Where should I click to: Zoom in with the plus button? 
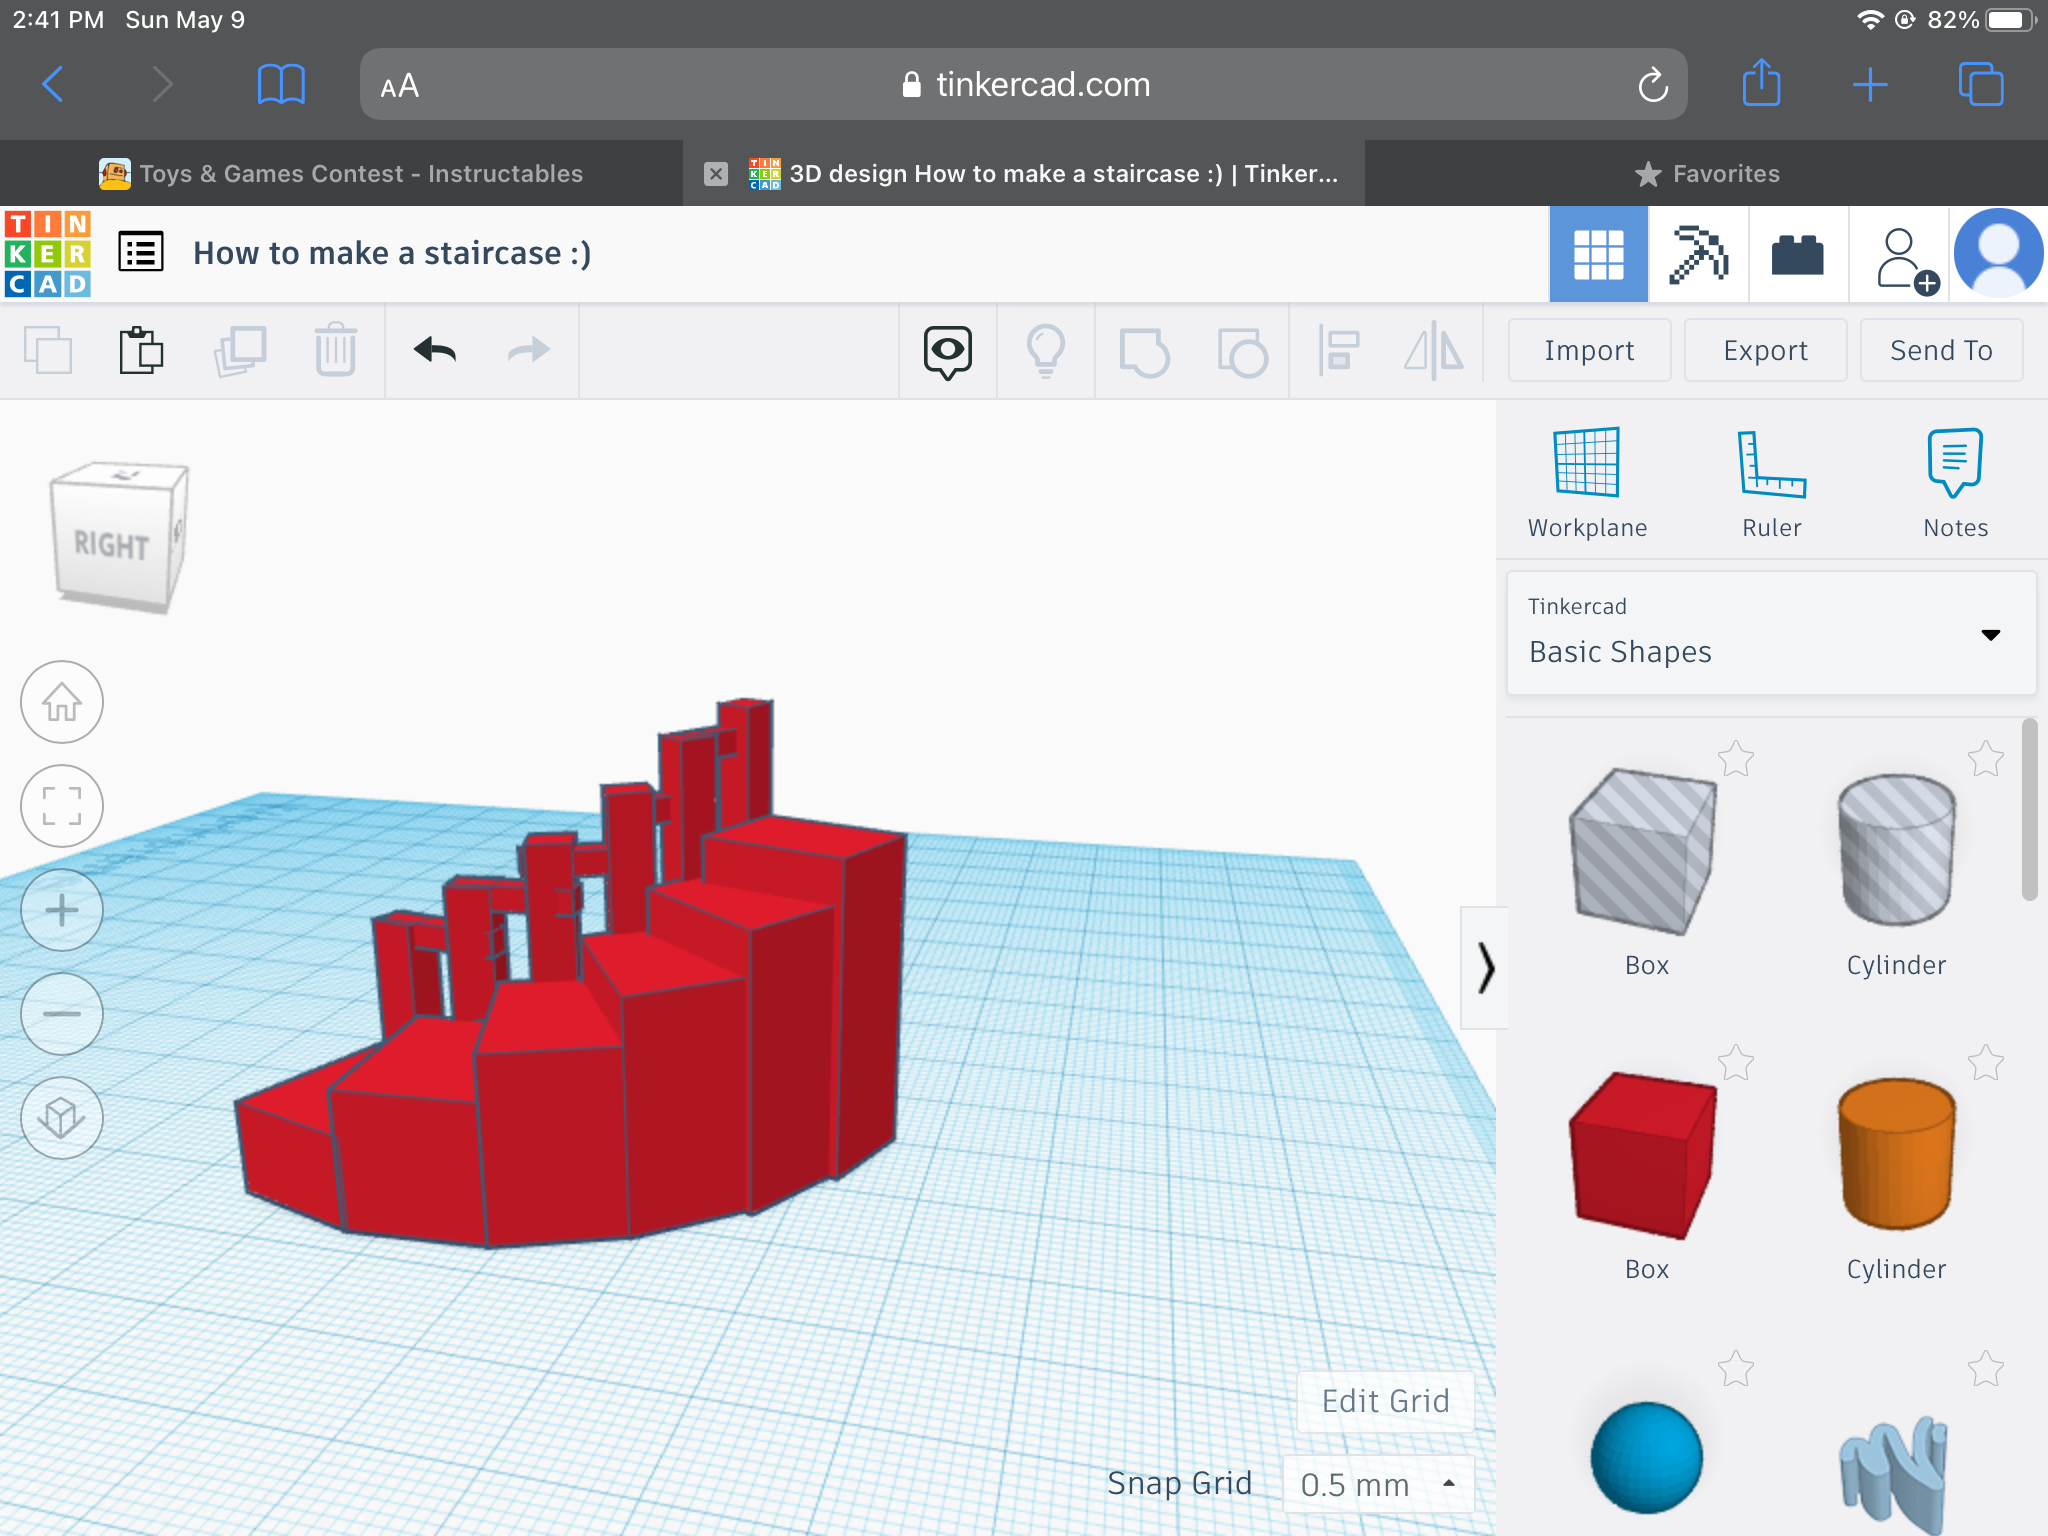click(62, 910)
